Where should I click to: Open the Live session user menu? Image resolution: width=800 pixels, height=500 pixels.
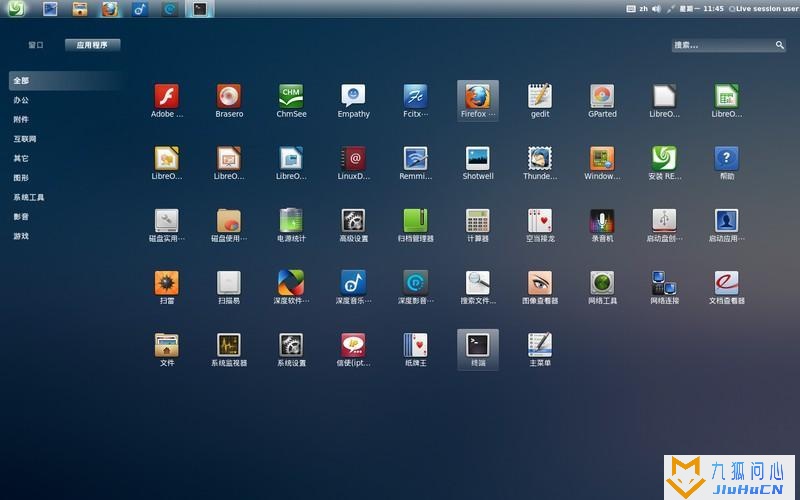(764, 9)
